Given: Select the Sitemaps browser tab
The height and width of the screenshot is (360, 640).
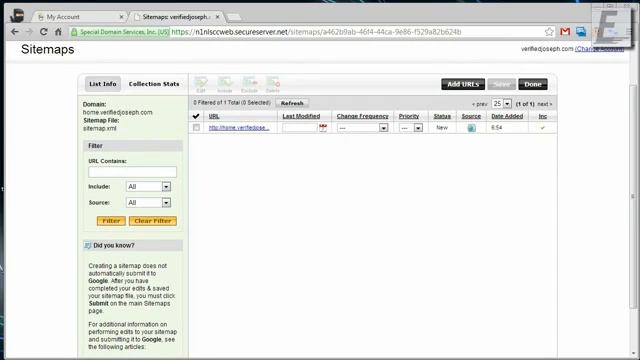Looking at the screenshot, I should (x=177, y=17).
